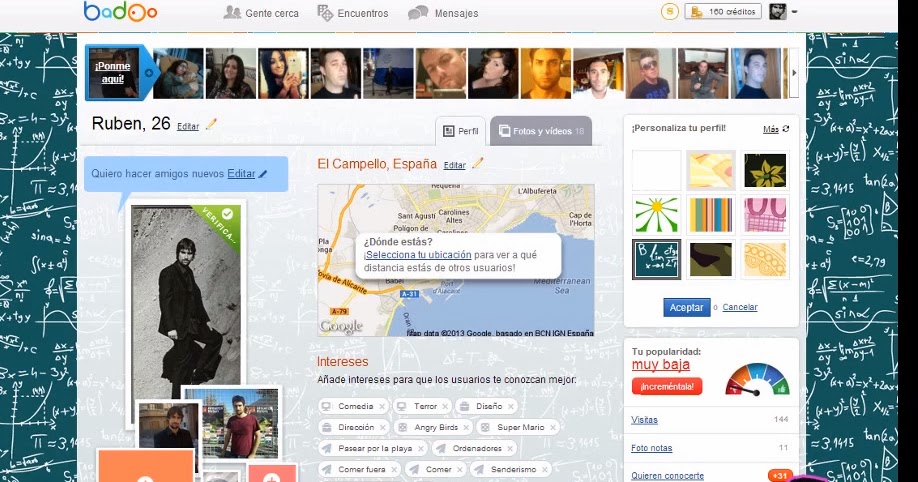This screenshot has width=918, height=482.
Task: Advance the spotlight strip with right arrow
Action: point(794,73)
